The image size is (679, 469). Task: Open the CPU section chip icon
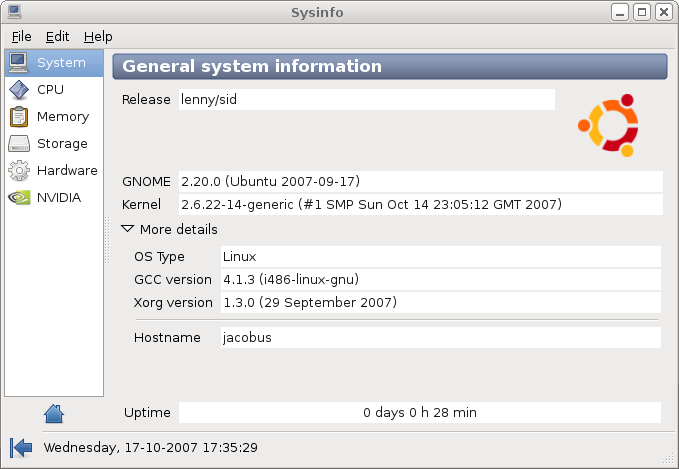point(19,90)
